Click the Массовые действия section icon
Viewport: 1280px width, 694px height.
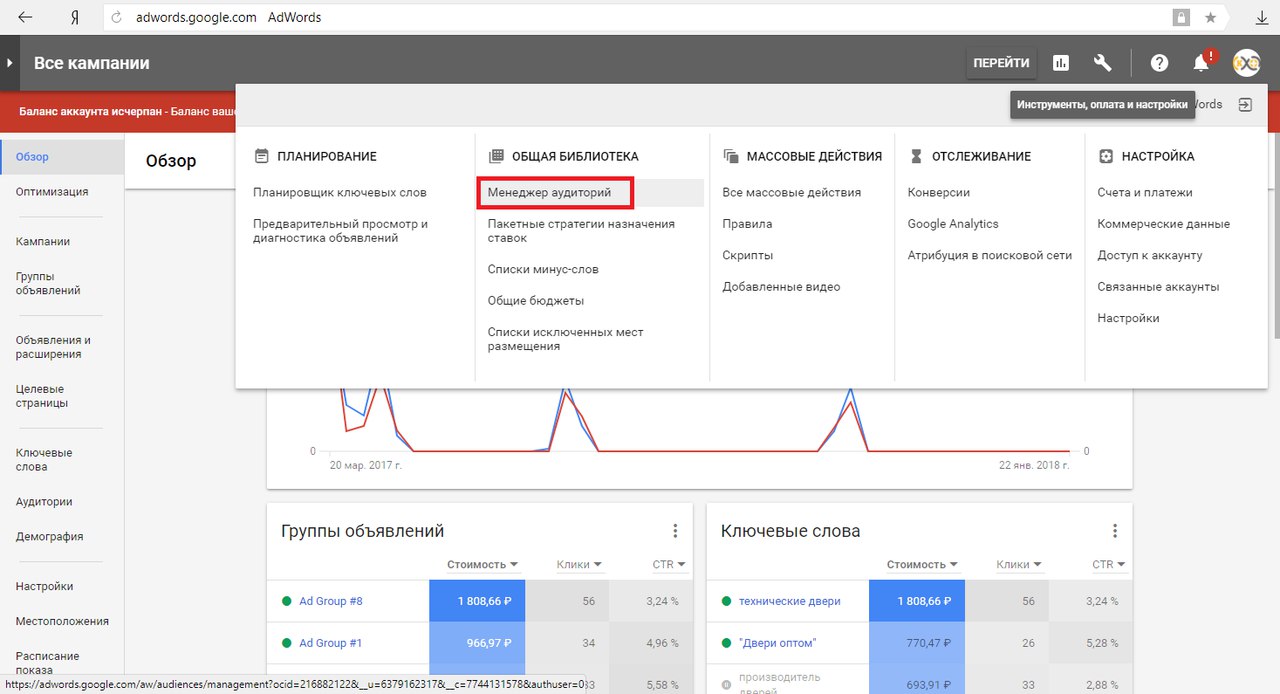(730, 156)
